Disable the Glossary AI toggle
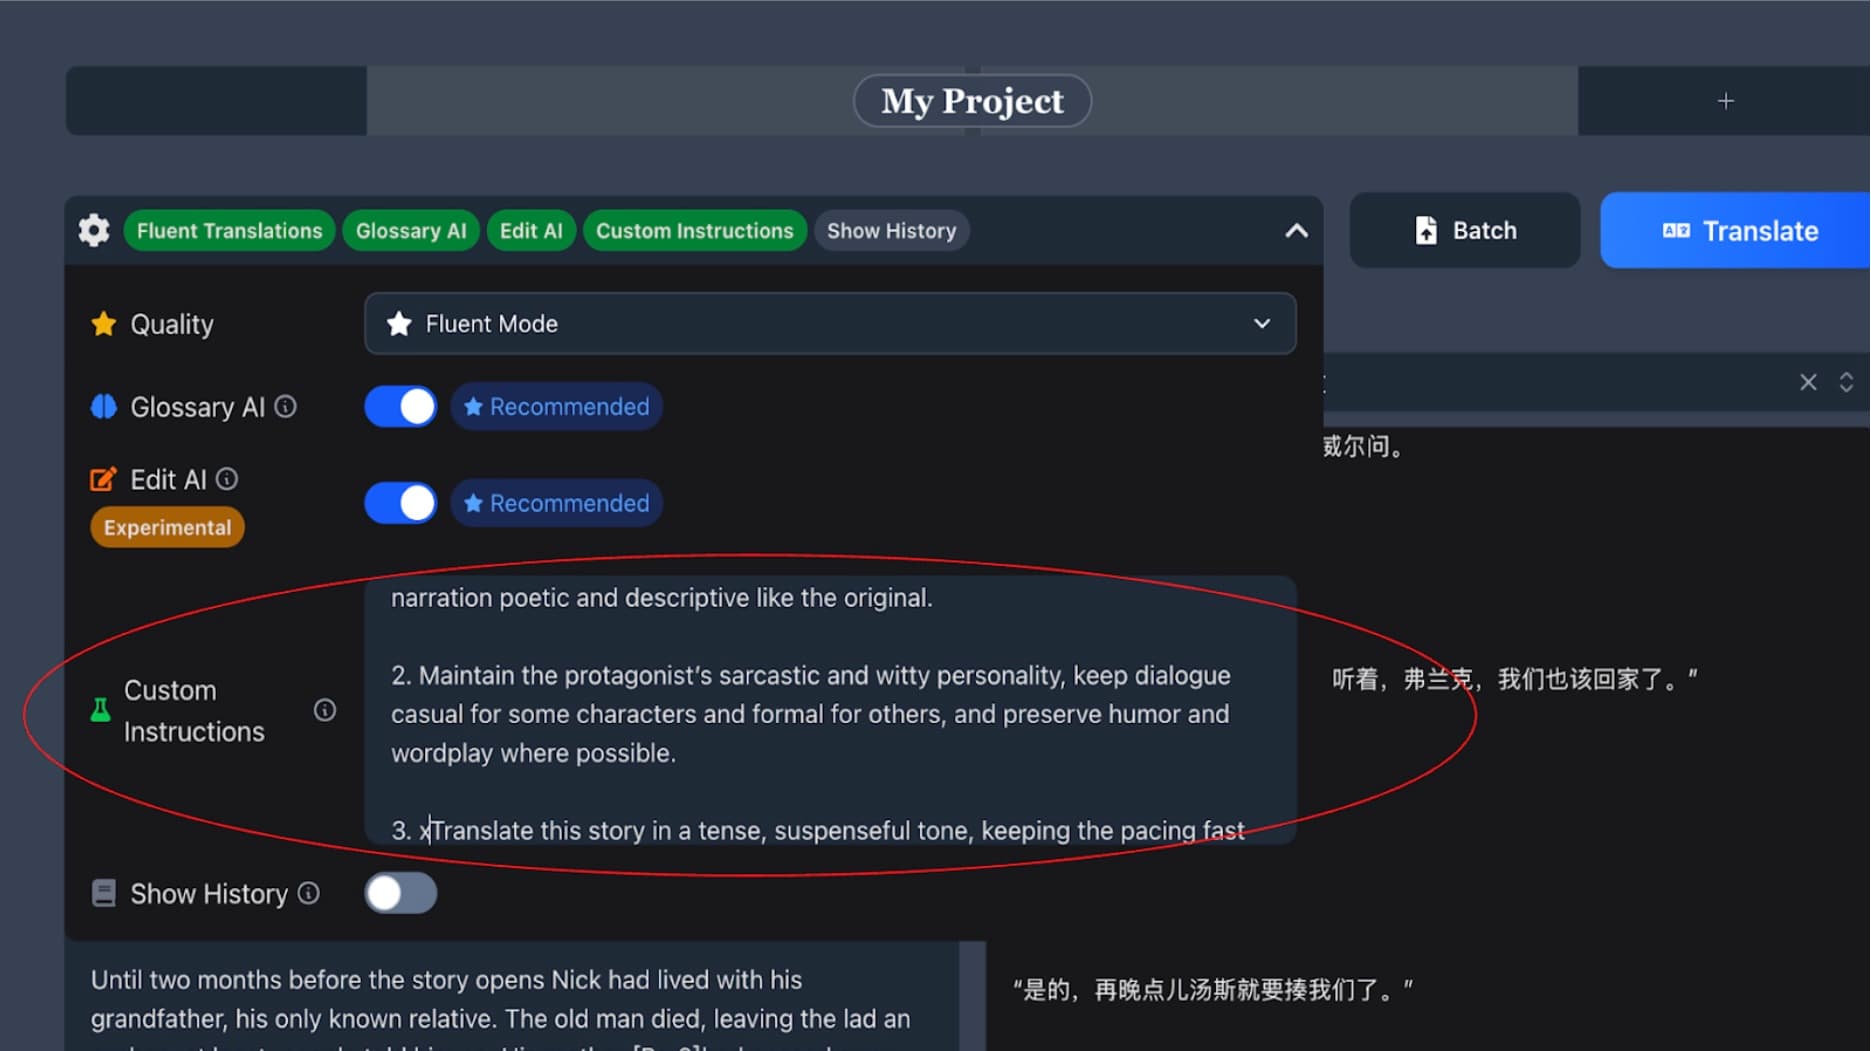The image size is (1871, 1051). coord(399,406)
